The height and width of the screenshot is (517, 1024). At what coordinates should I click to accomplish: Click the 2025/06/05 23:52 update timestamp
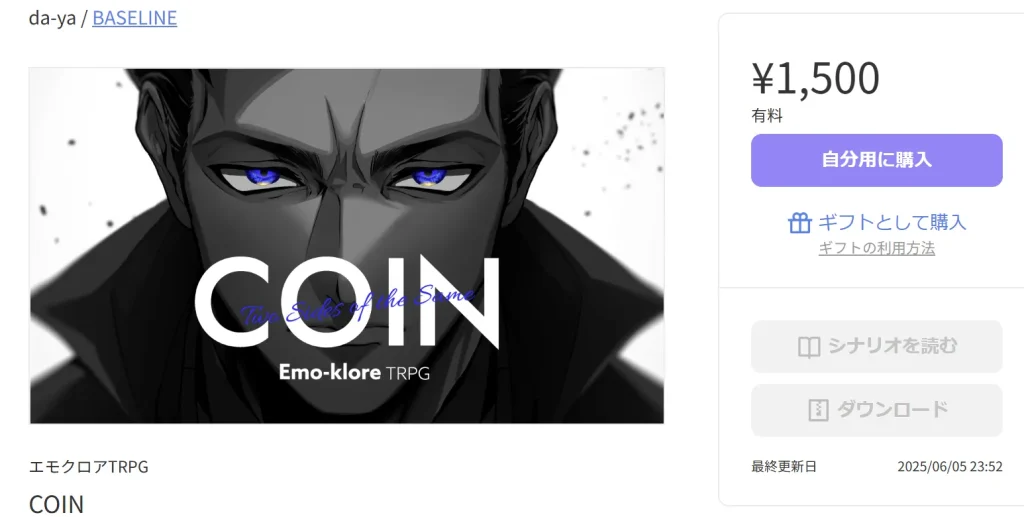(950, 466)
